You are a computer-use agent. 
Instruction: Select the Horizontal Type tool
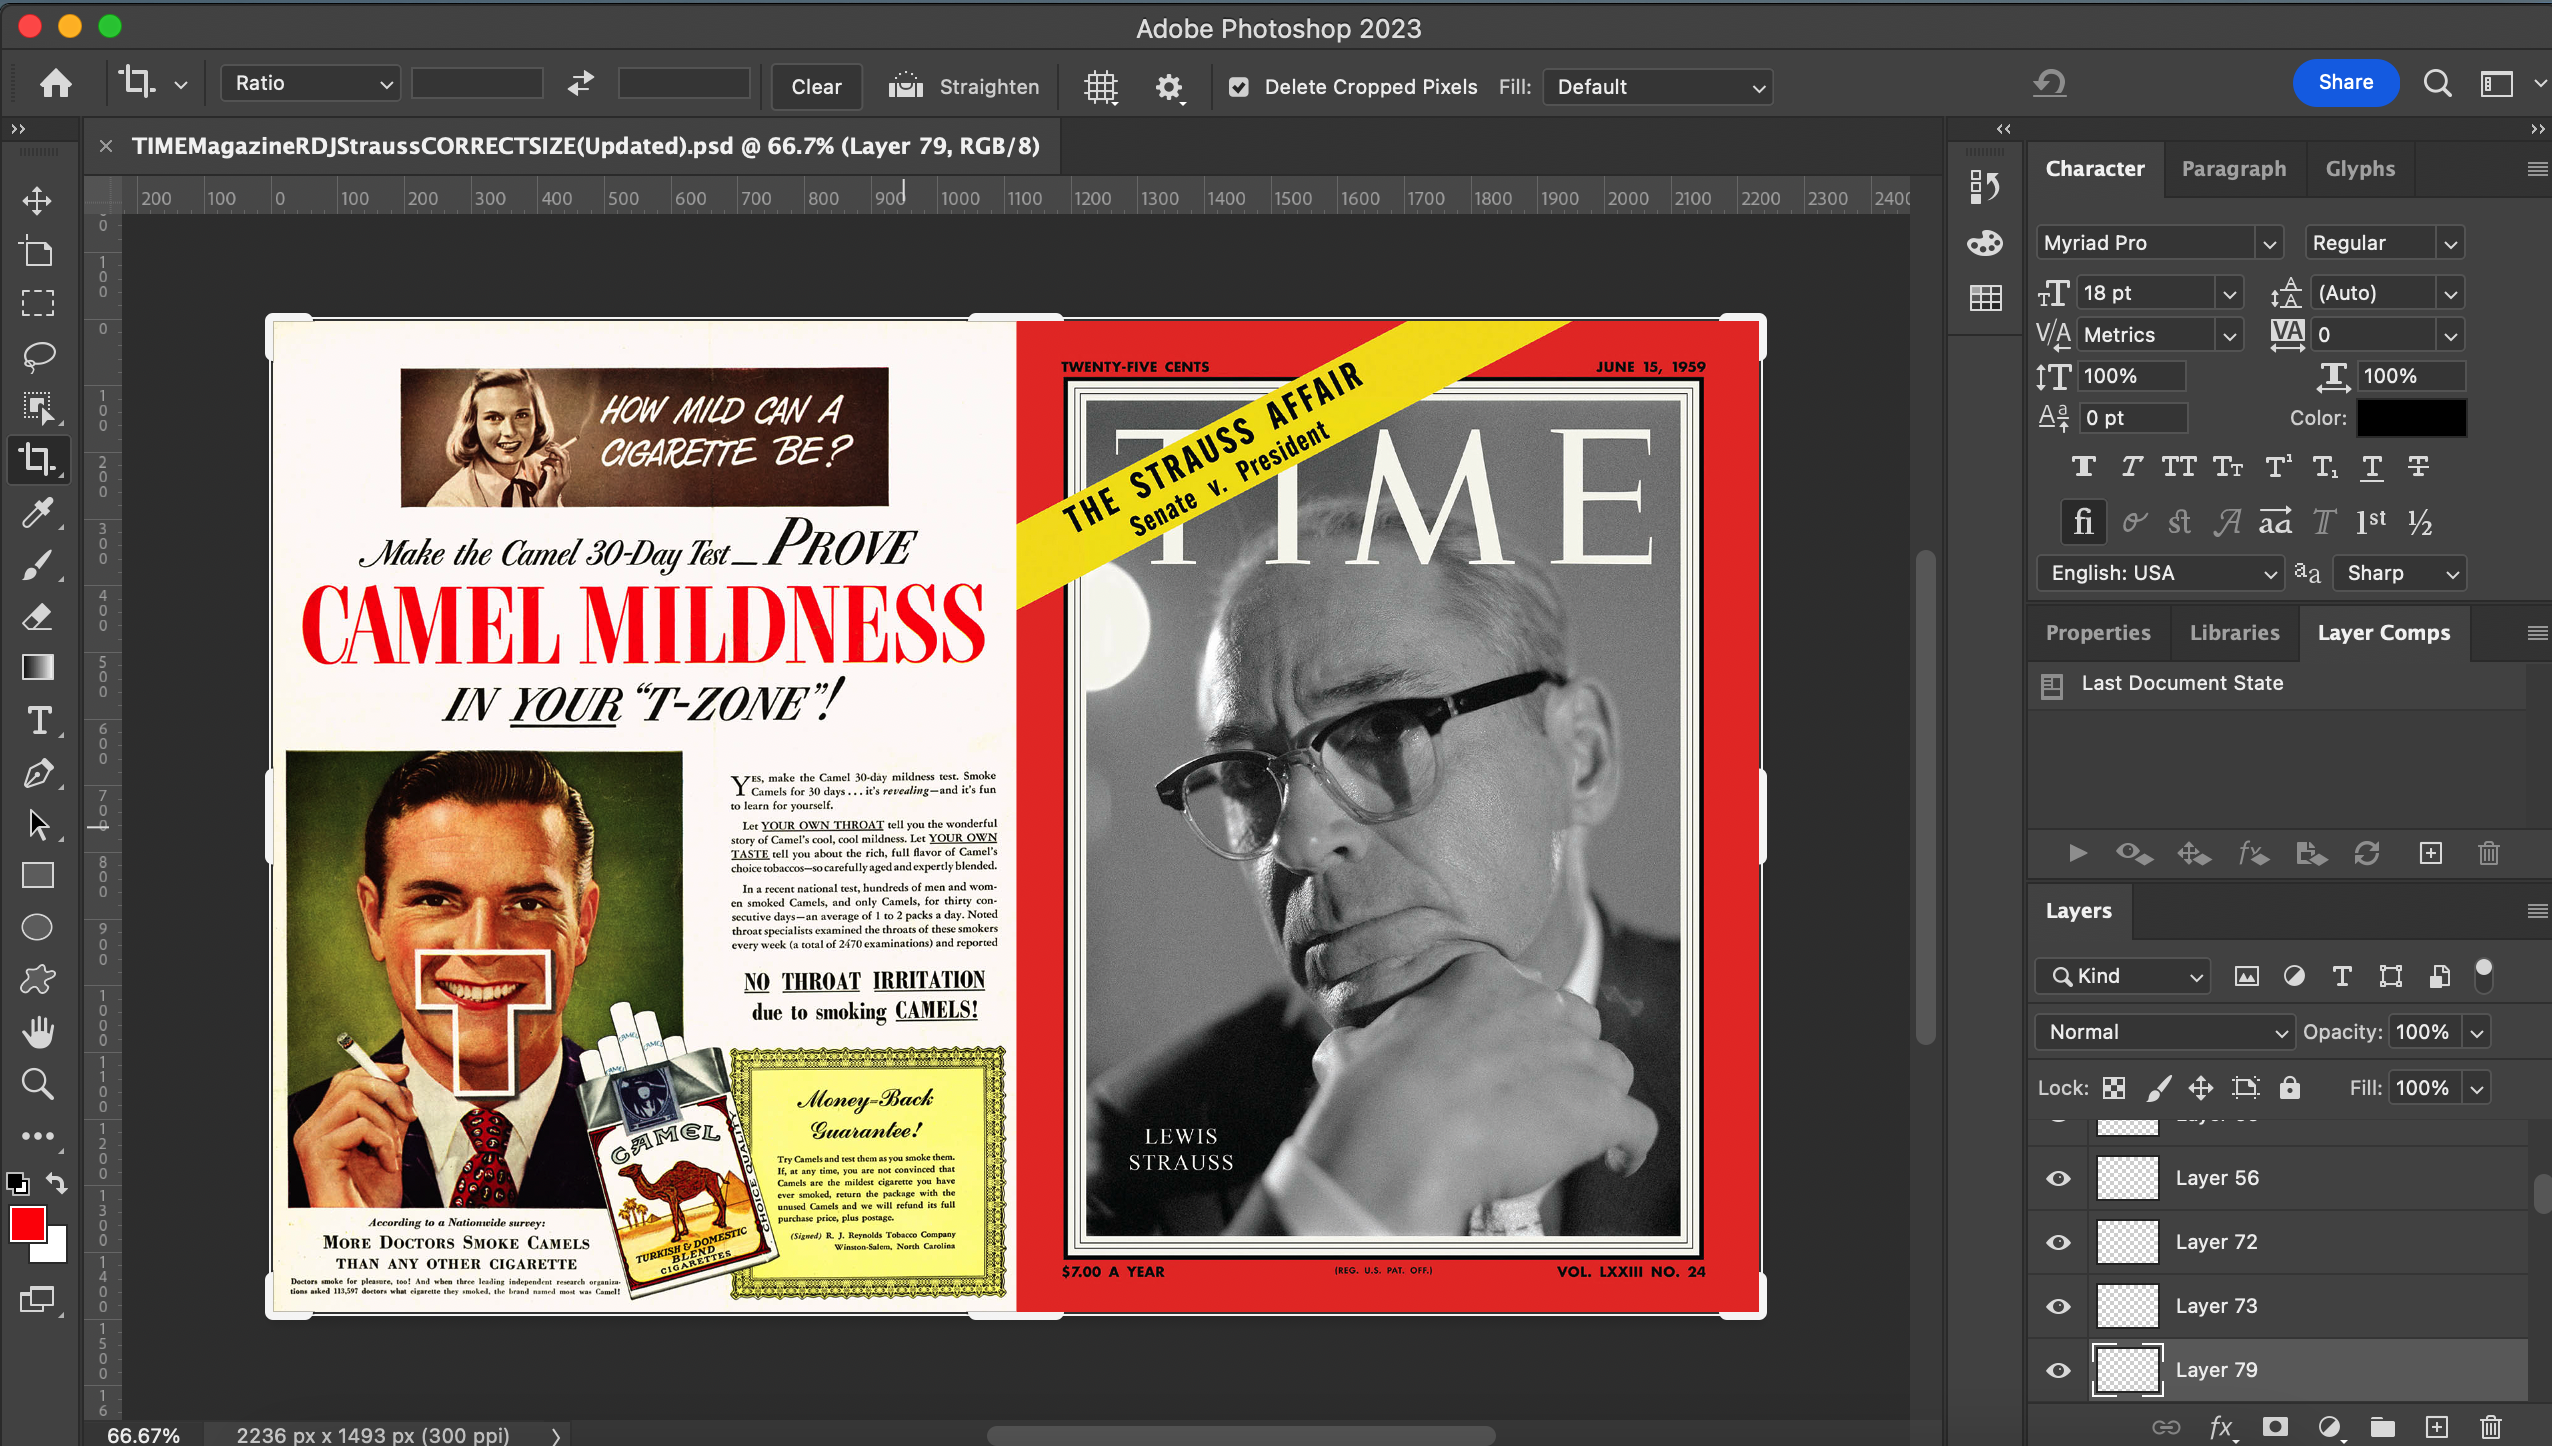(x=38, y=720)
